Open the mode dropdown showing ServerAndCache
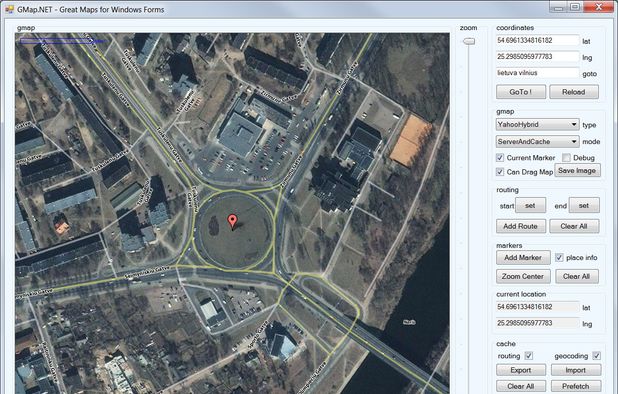Image resolution: width=618 pixels, height=394 pixels. pyautogui.click(x=538, y=141)
